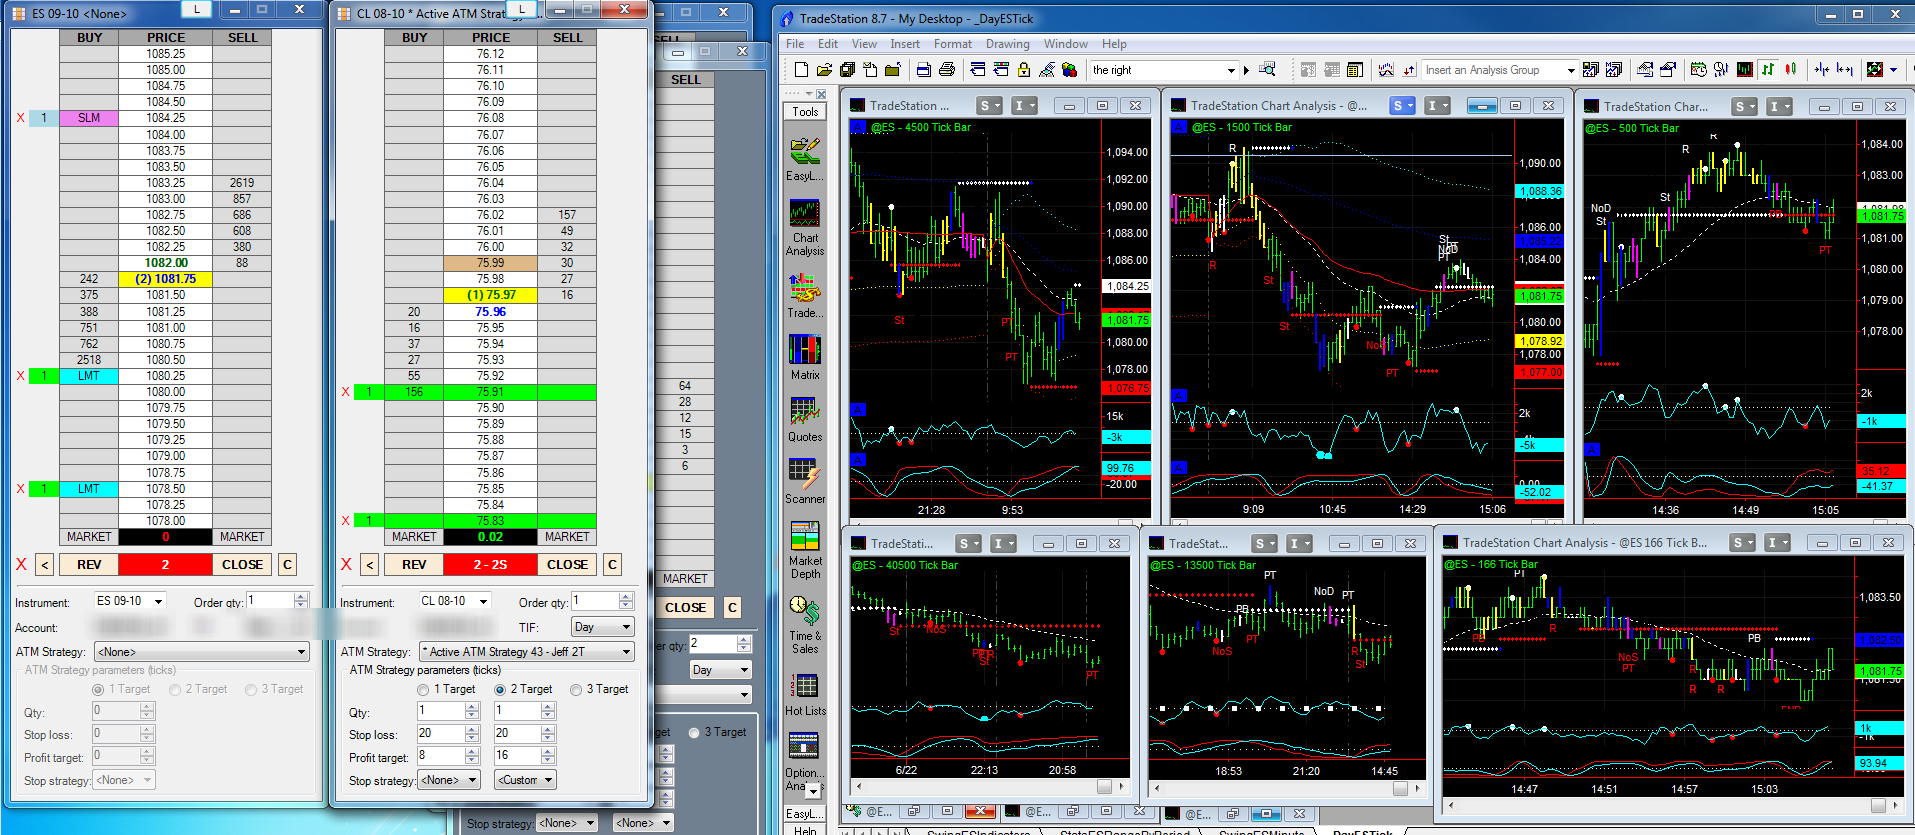
Task: Cancel LMT order at 1080.25 with red X
Action: pyautogui.click(x=20, y=376)
